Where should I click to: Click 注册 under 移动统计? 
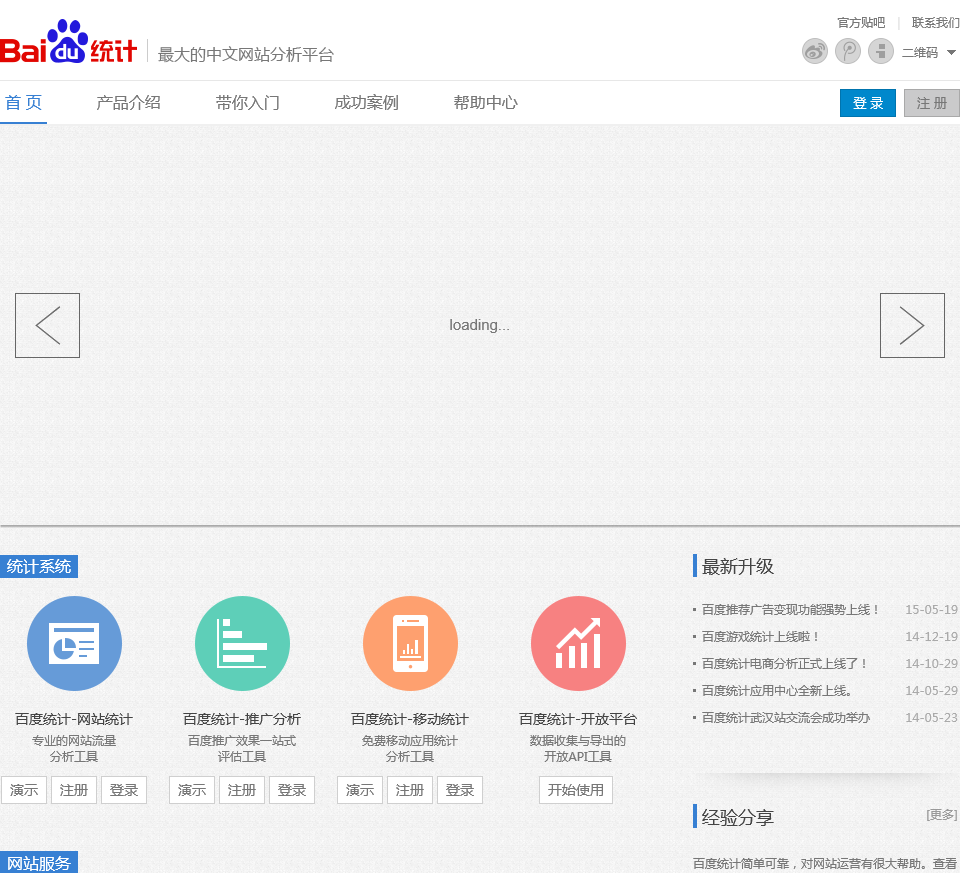coord(410,790)
